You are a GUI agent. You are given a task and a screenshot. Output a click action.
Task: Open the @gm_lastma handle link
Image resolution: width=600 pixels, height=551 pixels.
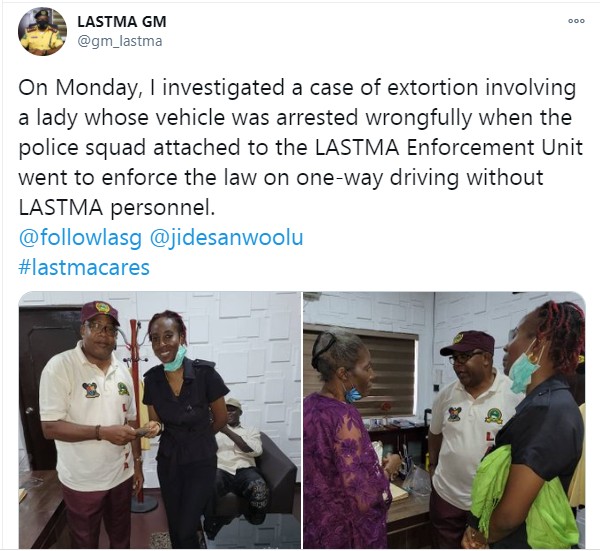[120, 41]
